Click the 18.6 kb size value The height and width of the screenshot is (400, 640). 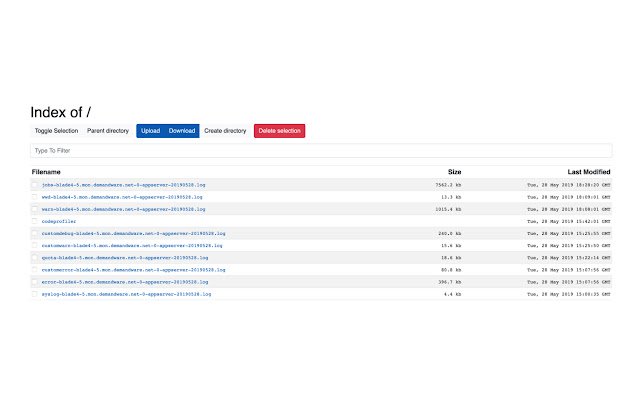(x=451, y=258)
